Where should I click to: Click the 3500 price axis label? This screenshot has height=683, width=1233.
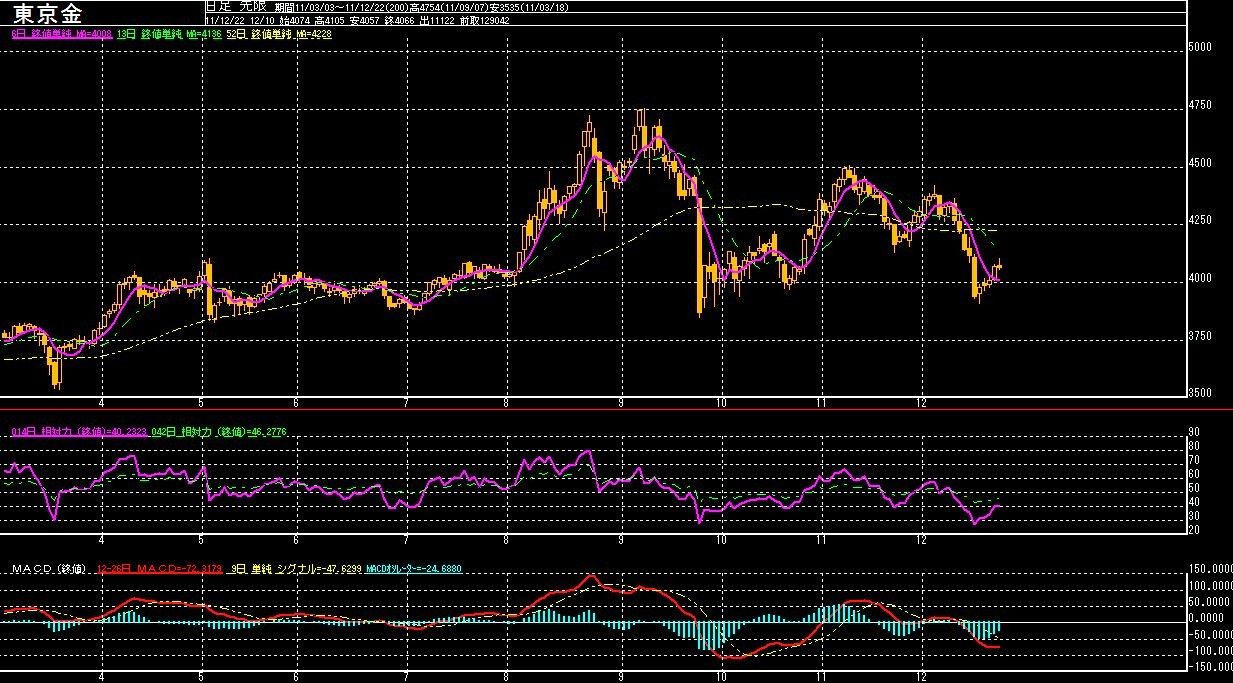coord(1200,393)
